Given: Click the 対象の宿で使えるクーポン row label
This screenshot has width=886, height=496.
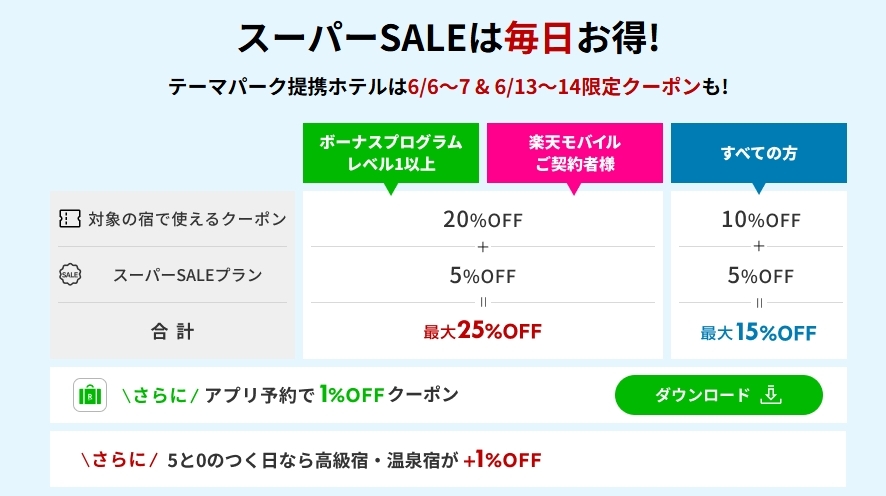Looking at the screenshot, I should [187, 219].
